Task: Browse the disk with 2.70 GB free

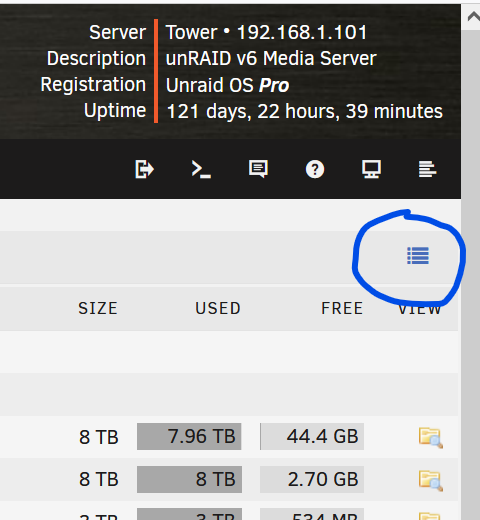Action: (431, 480)
